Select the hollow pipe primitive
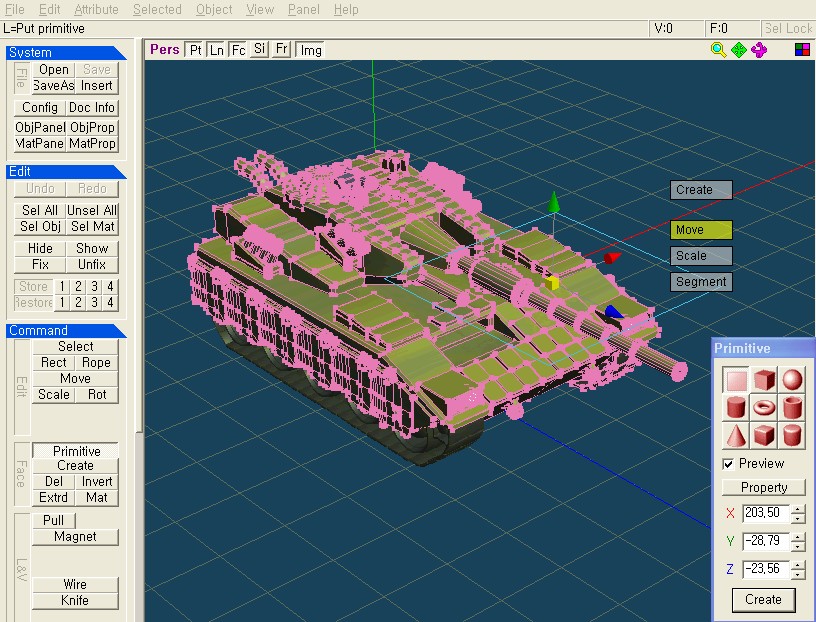The width and height of the screenshot is (816, 622). tap(792, 408)
